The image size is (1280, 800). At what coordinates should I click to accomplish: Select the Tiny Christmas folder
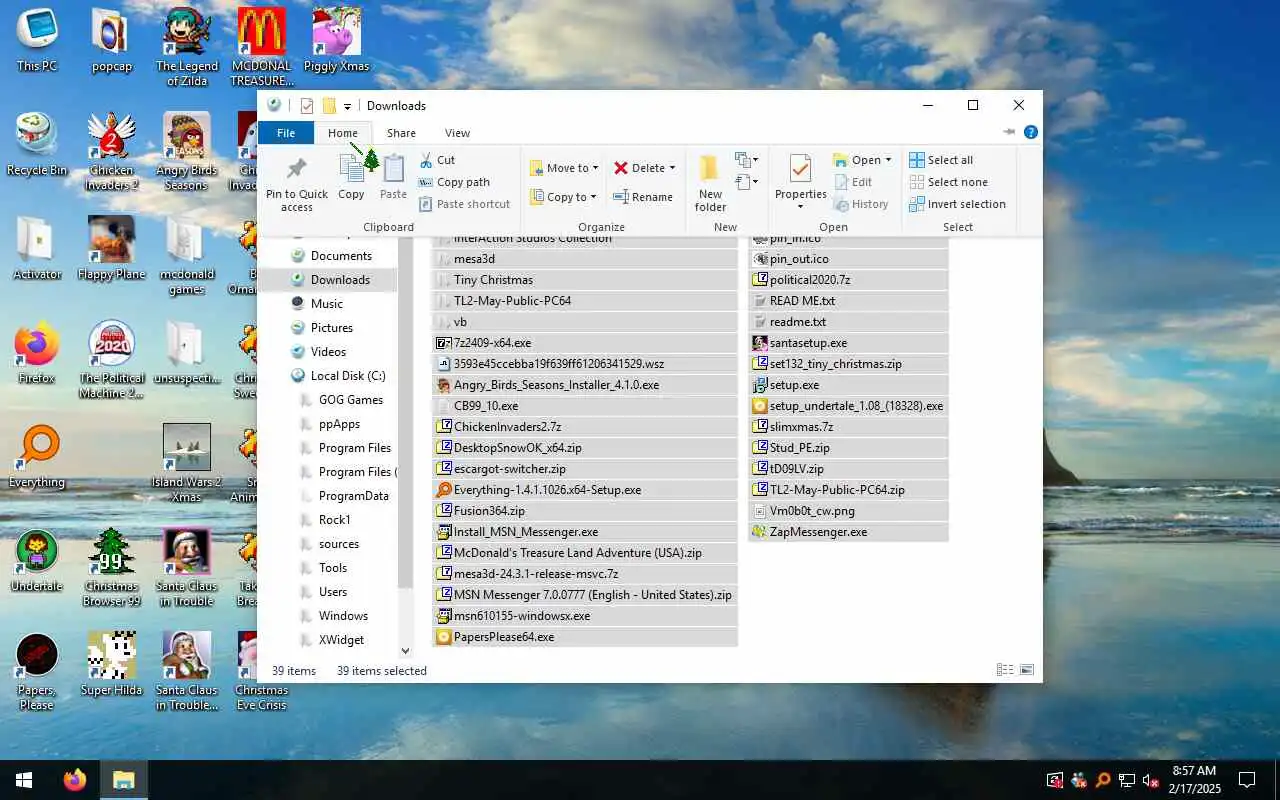(586, 280)
